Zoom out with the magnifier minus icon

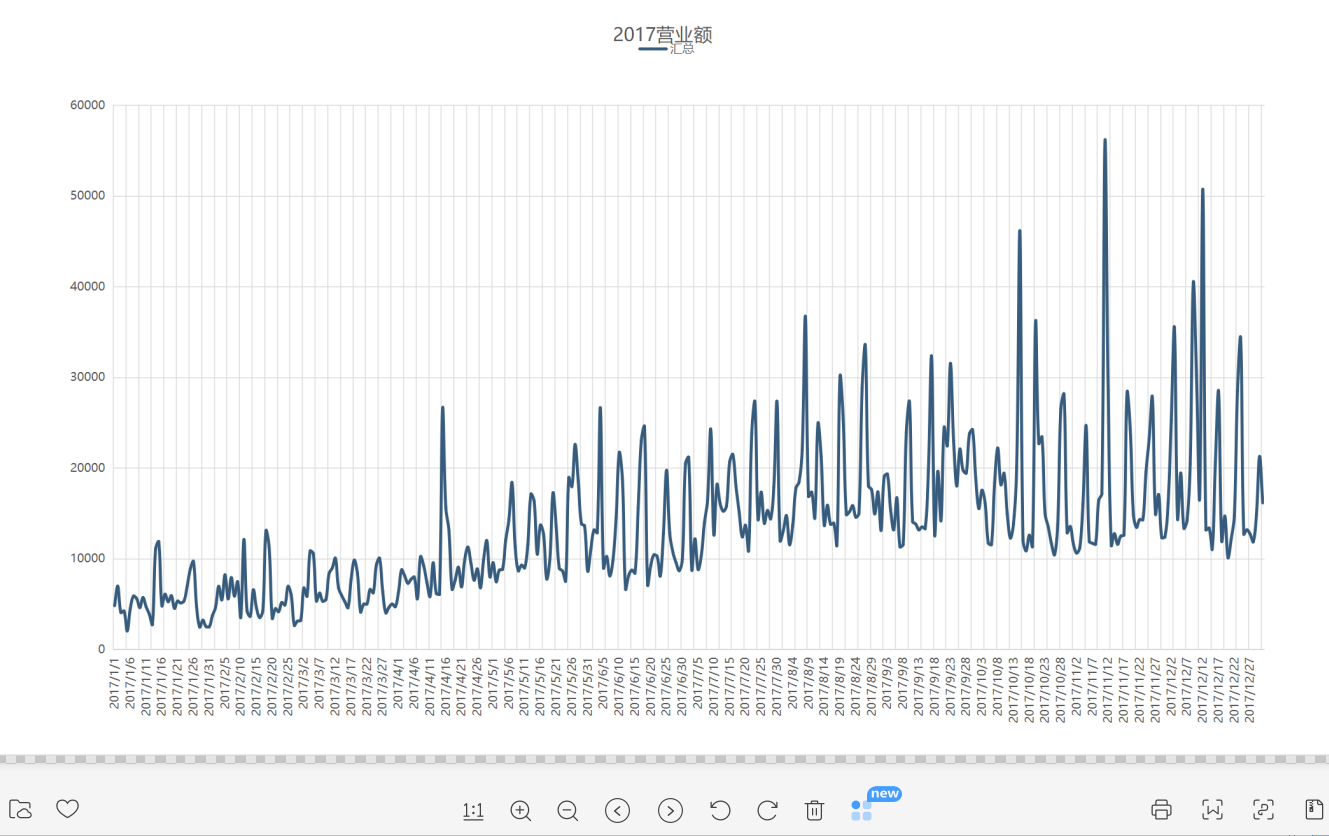568,810
